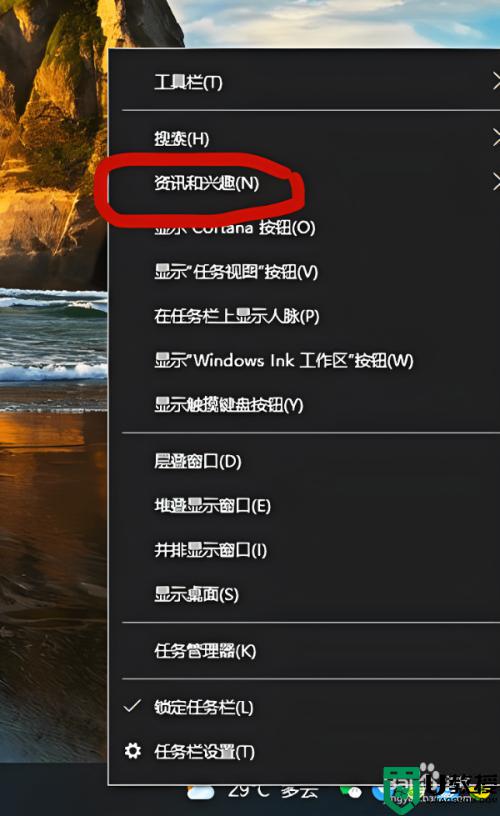Image resolution: width=500 pixels, height=816 pixels.
Task: Expand the 工具栏(T) submenu arrow
Action: 496,82
